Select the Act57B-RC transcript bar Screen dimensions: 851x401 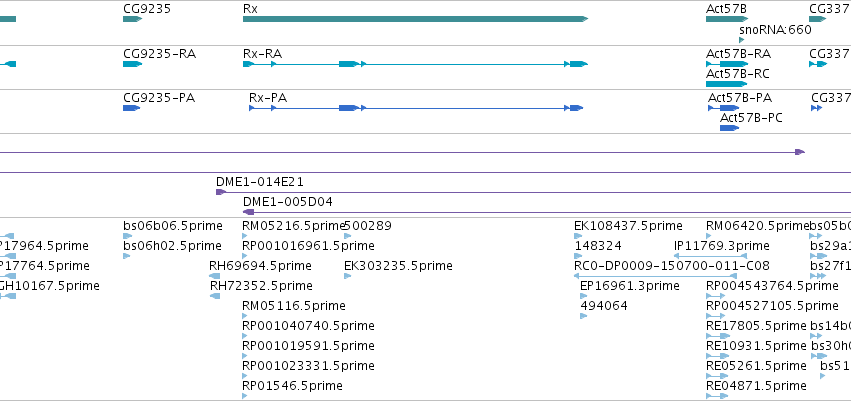click(727, 84)
